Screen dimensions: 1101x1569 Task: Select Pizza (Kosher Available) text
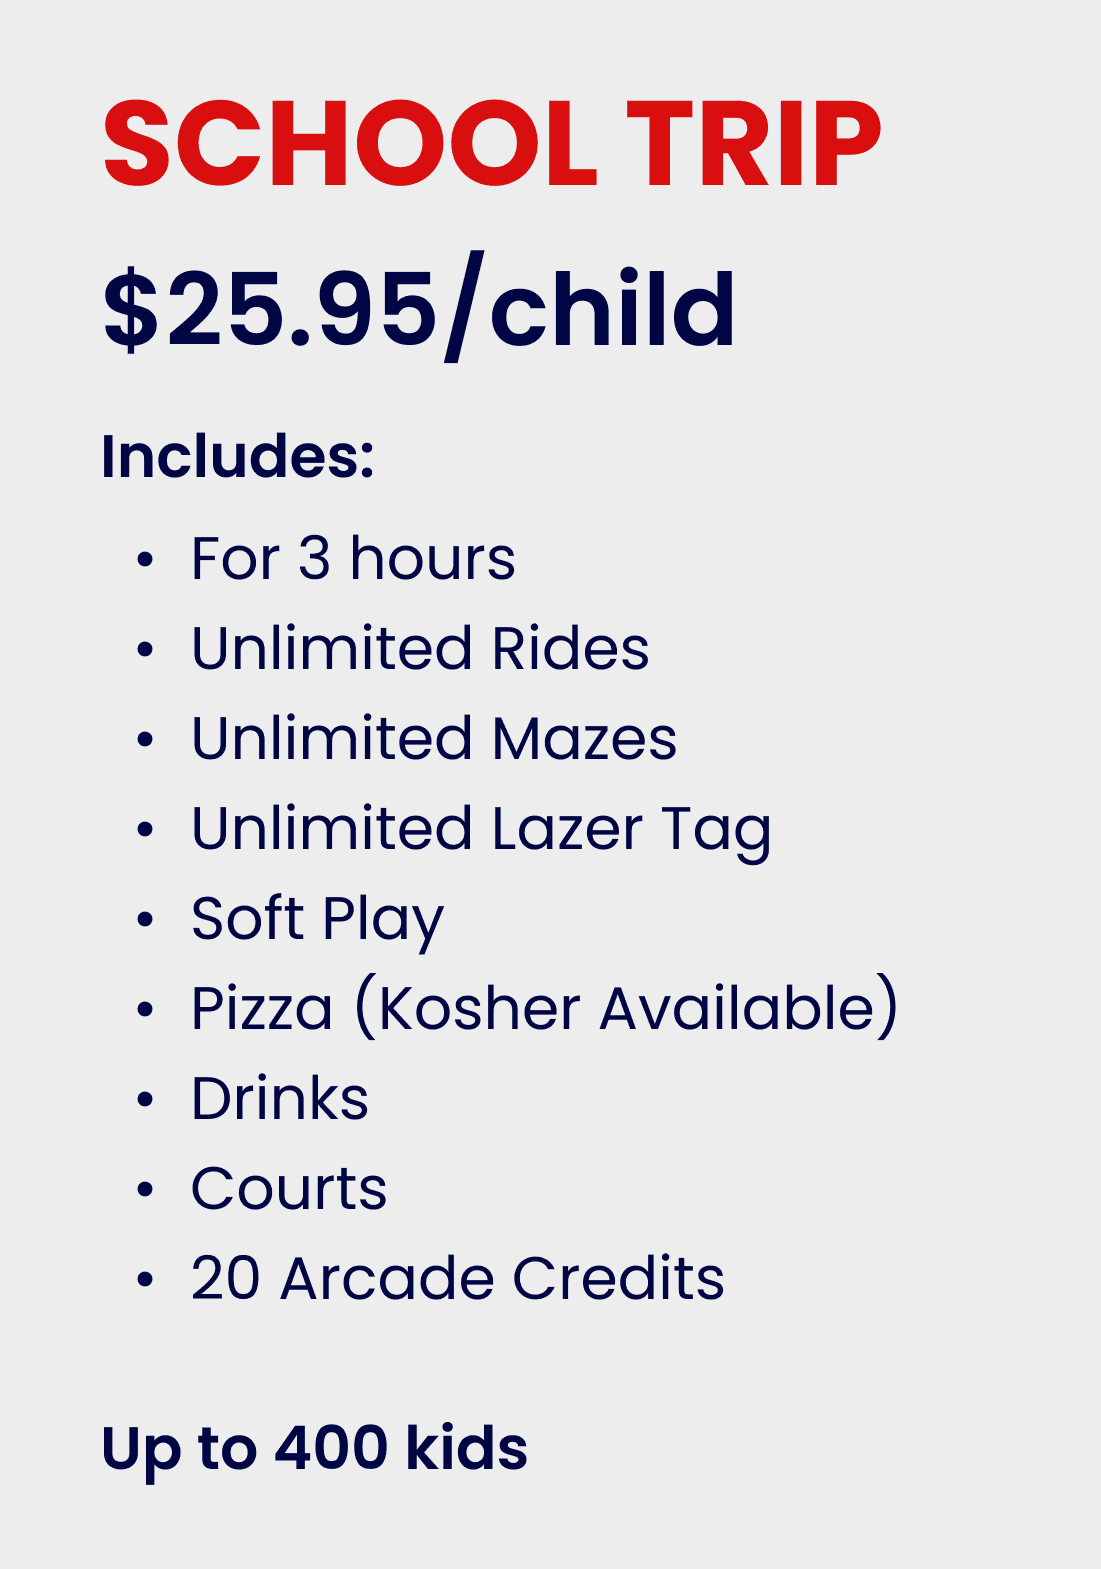pos(544,1008)
